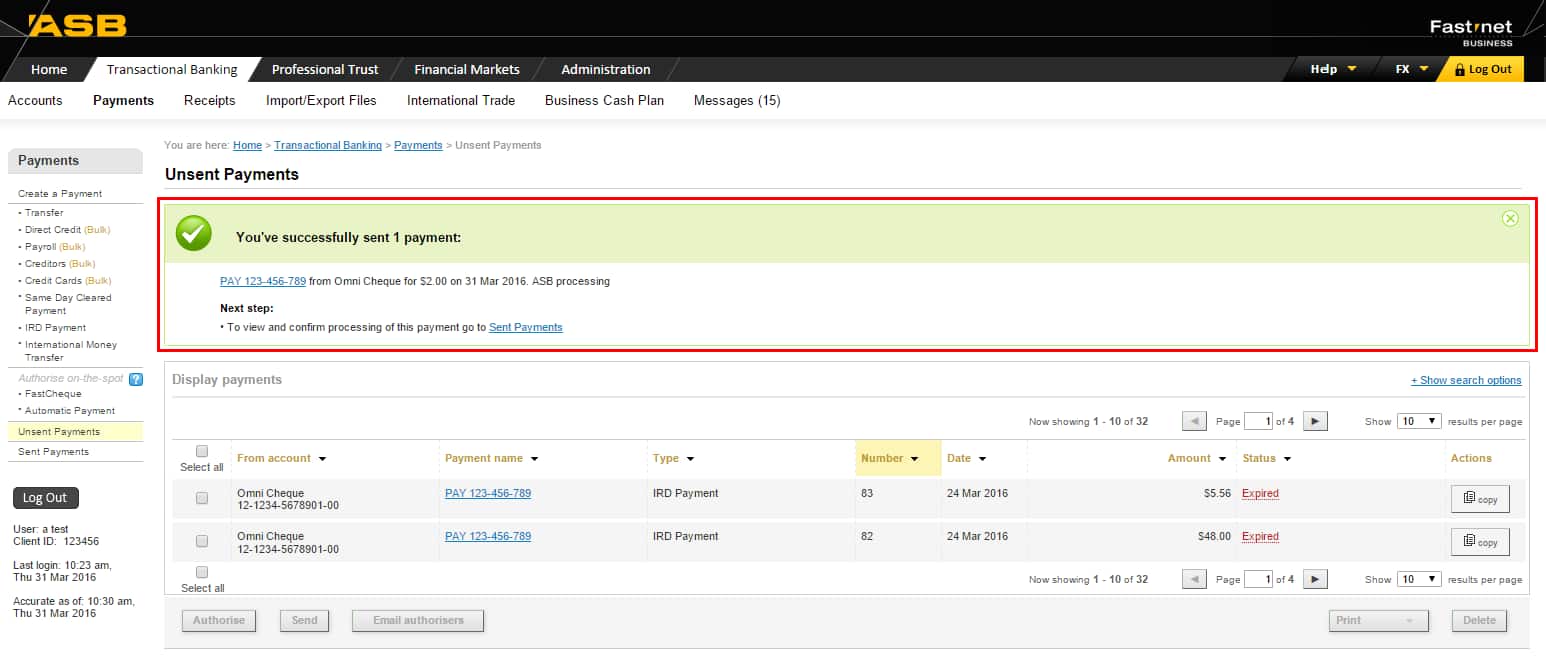
Task: Tick the top Select all checkbox
Action: tap(202, 451)
